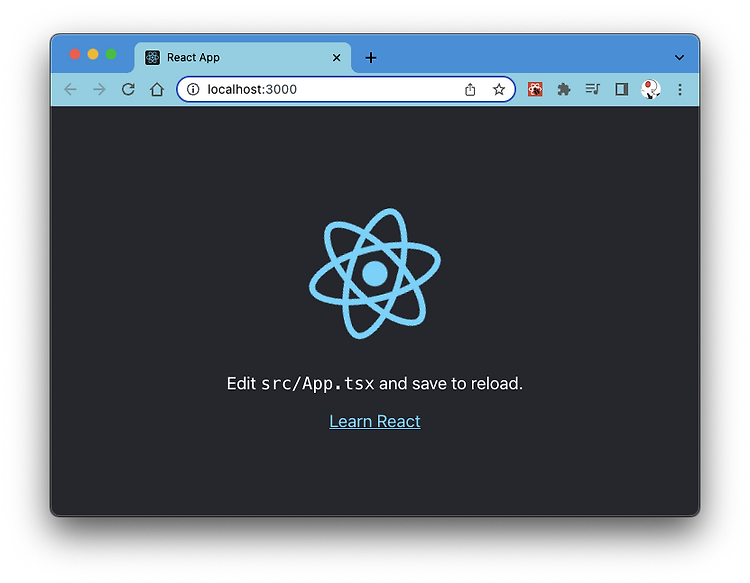Click the browser back arrow
750x583 pixels.
click(70, 89)
